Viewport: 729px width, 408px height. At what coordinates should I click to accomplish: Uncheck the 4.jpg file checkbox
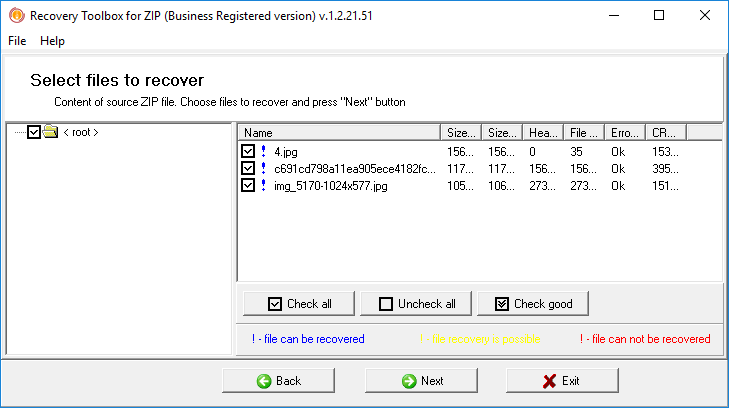pyautogui.click(x=248, y=151)
